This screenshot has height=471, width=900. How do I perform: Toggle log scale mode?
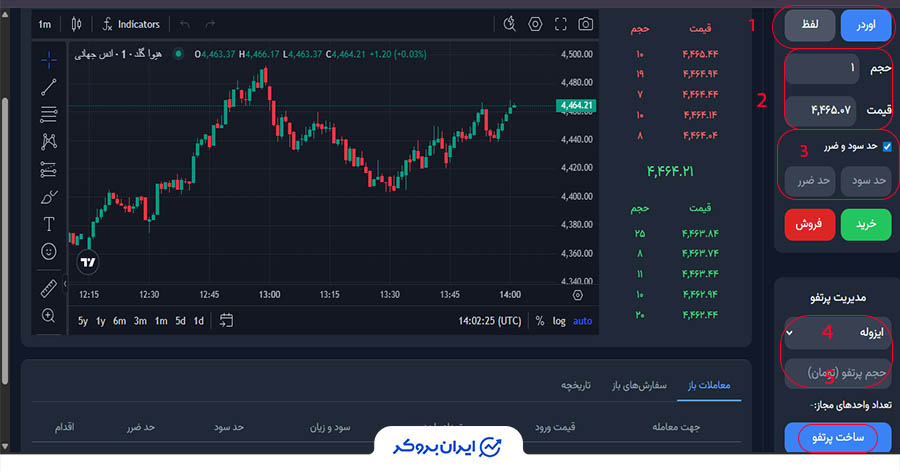tap(559, 321)
